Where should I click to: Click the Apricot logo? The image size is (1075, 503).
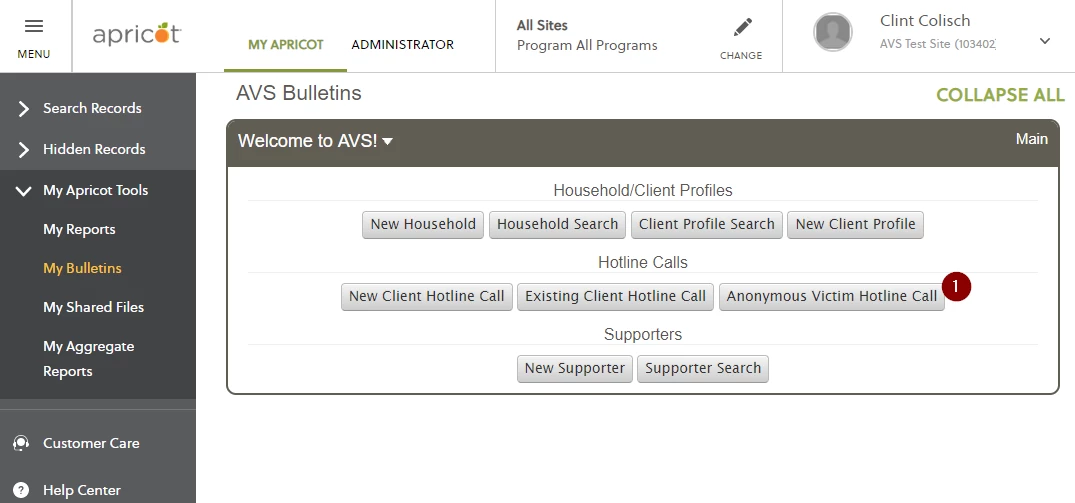[137, 34]
